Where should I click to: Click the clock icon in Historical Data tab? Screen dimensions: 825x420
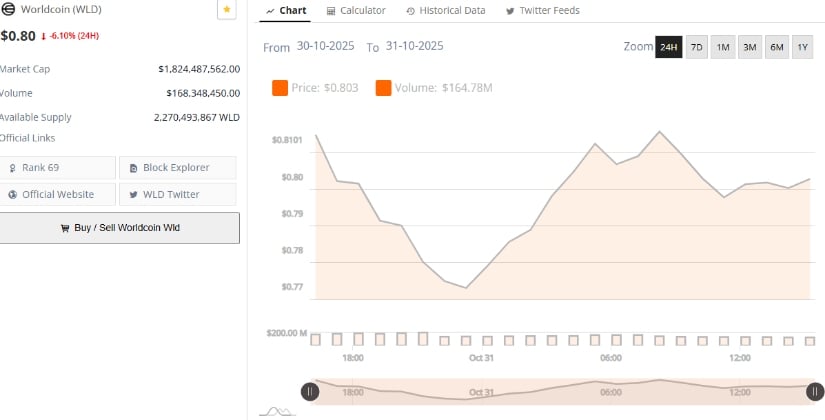click(x=410, y=11)
